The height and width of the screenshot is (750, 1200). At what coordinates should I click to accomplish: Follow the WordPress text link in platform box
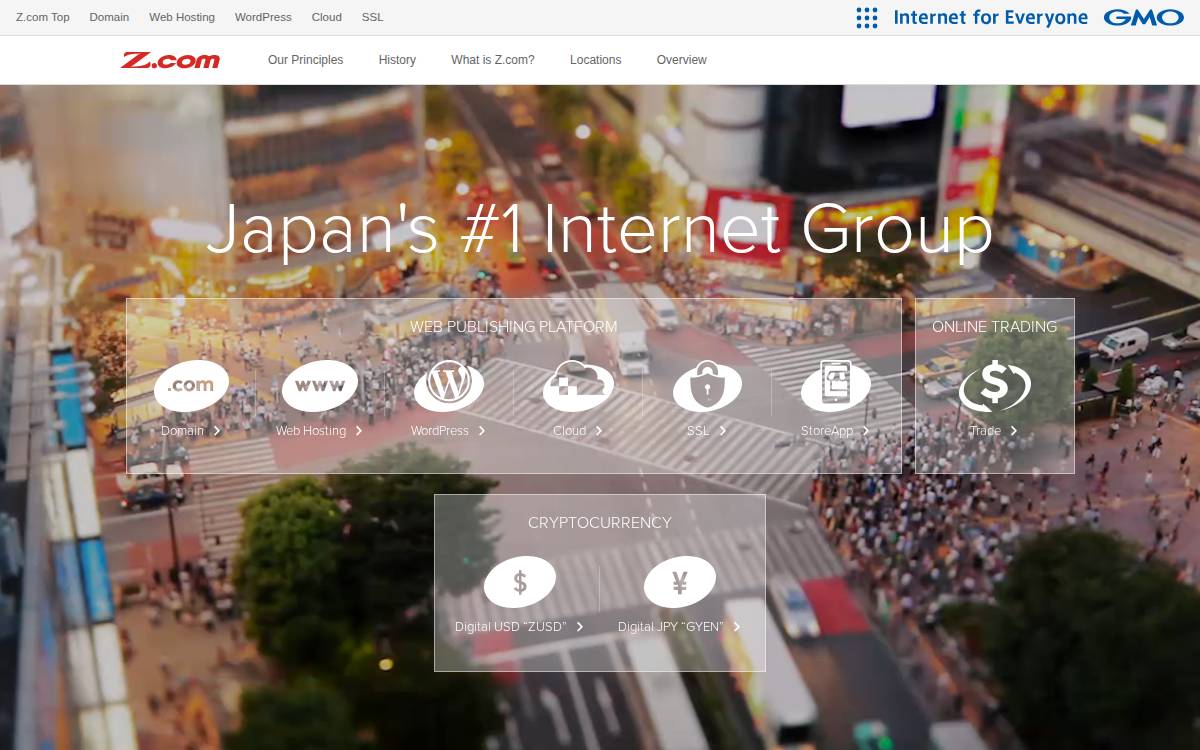pyautogui.click(x=440, y=431)
